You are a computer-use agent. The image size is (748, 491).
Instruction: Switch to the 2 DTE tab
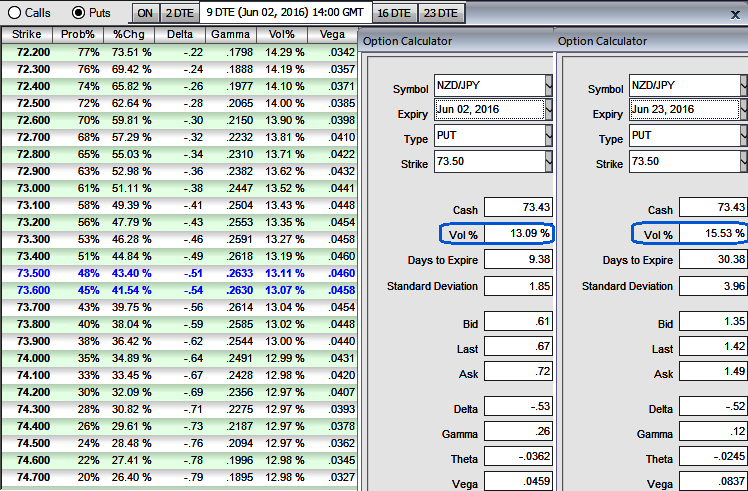179,13
